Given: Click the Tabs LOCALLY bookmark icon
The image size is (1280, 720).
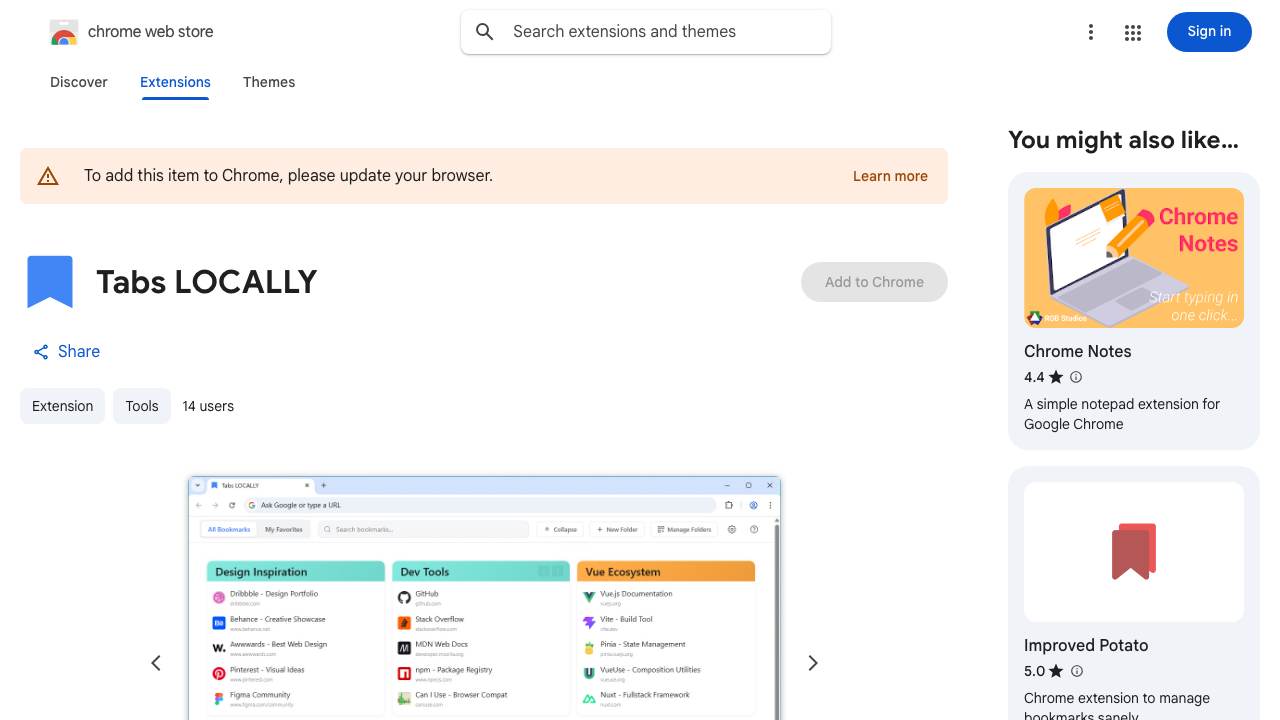Looking at the screenshot, I should point(50,282).
